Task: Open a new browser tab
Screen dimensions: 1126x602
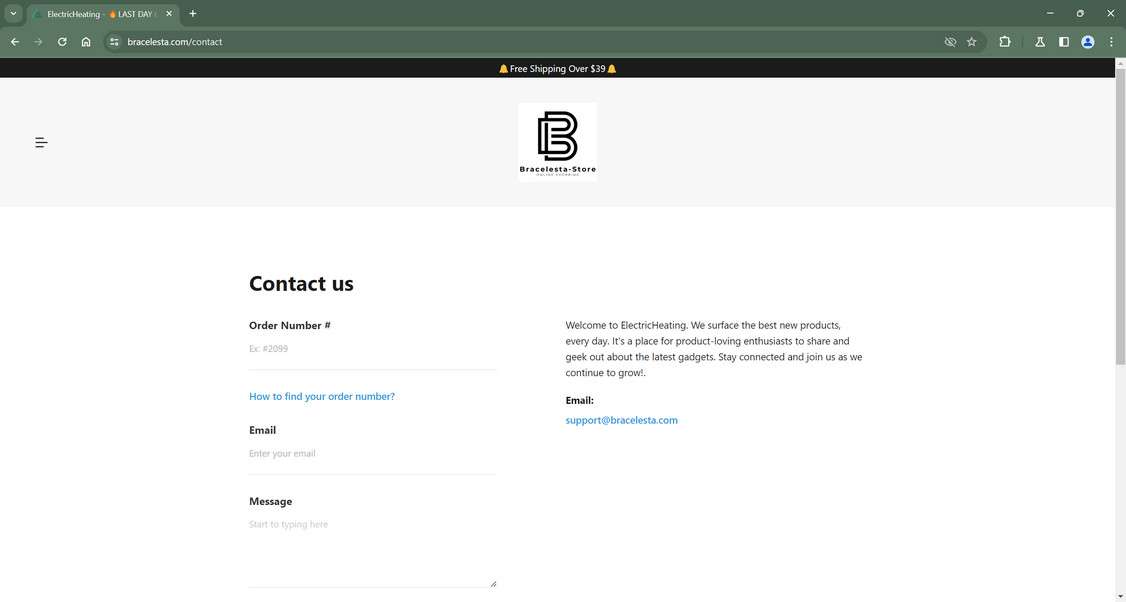Action: pyautogui.click(x=193, y=14)
